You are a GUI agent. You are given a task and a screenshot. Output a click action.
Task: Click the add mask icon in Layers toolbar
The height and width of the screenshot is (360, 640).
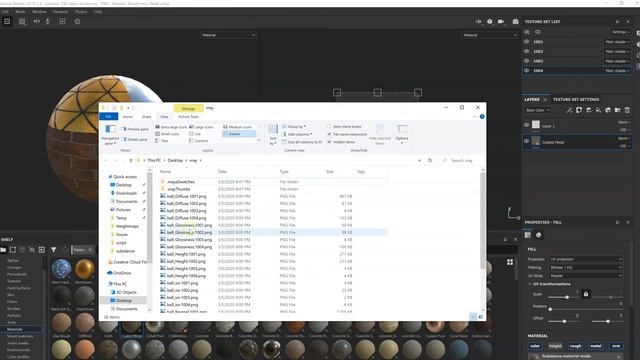pyautogui.click(x=579, y=110)
